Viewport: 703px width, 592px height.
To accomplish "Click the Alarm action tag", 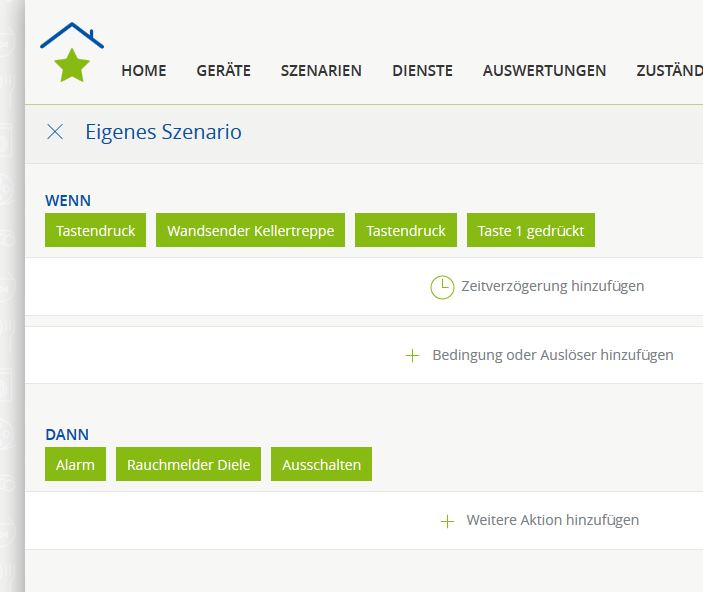I will click(x=76, y=465).
